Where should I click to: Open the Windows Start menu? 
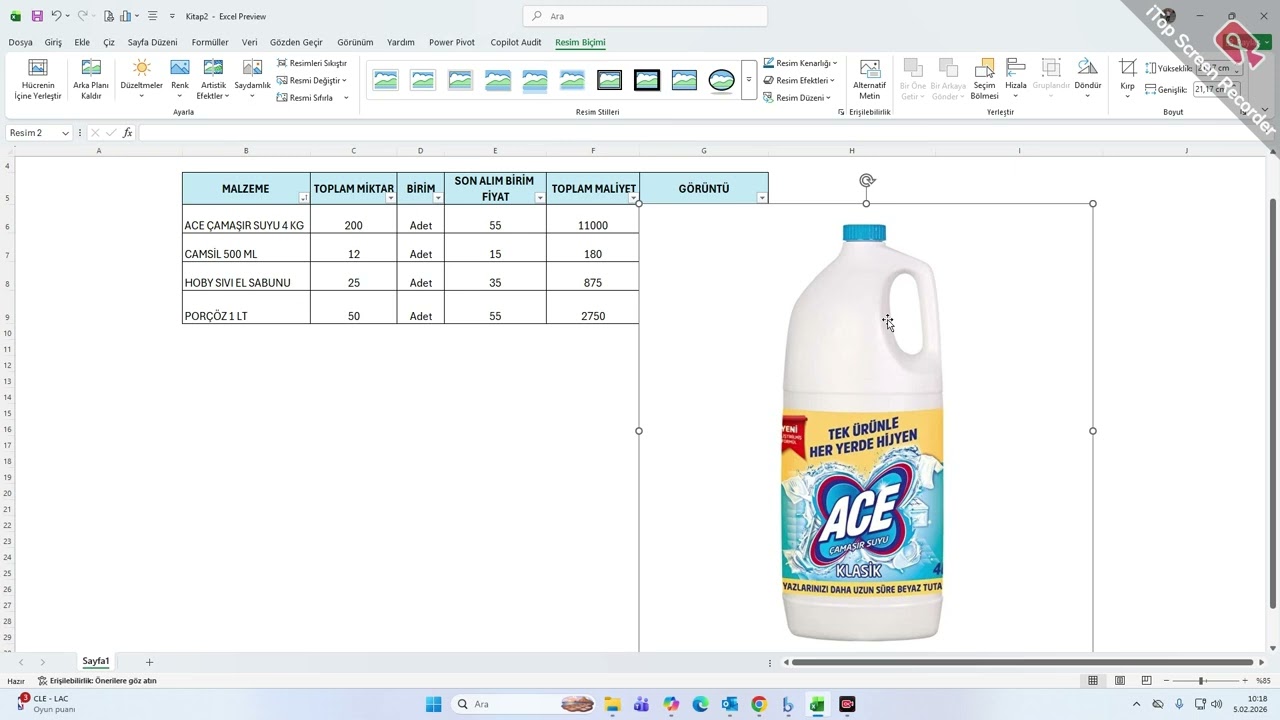(x=433, y=705)
